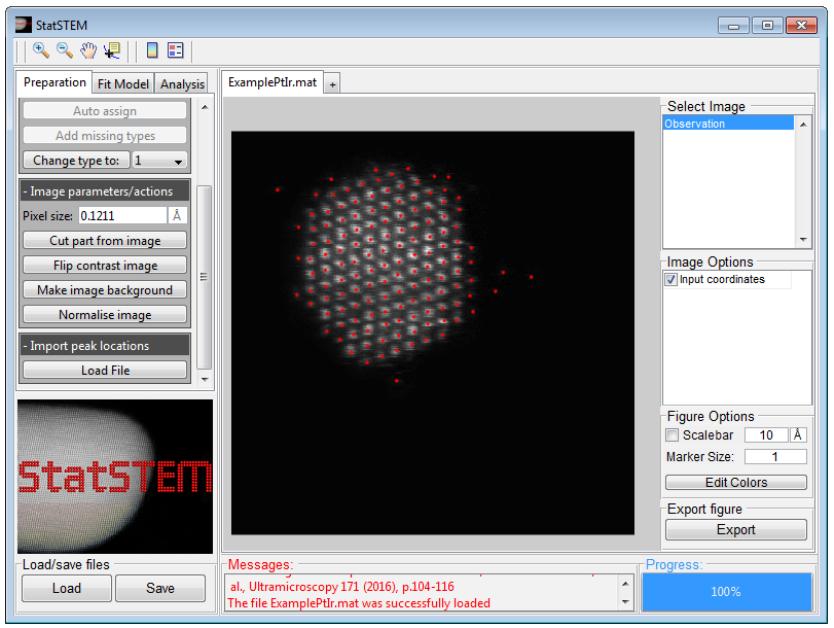834x628 pixels.
Task: Open the Change type dropdown
Action: [x=161, y=160]
